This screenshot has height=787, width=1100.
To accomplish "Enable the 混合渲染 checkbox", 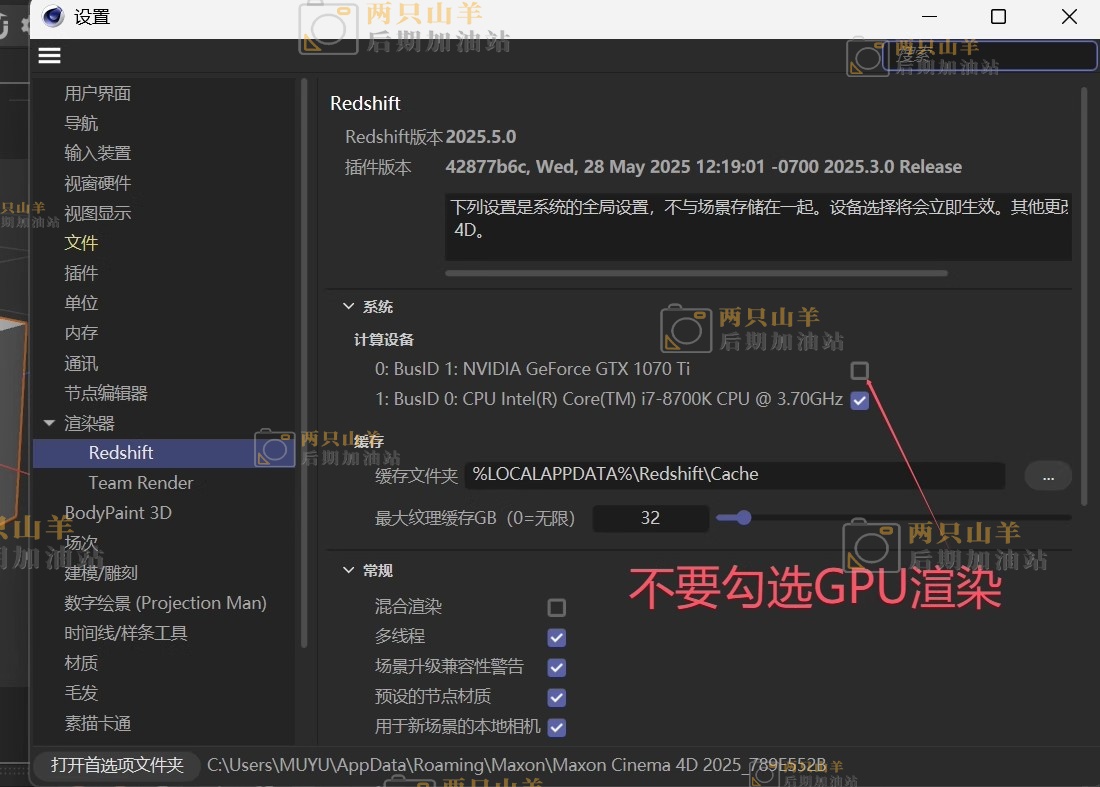I will (x=557, y=608).
